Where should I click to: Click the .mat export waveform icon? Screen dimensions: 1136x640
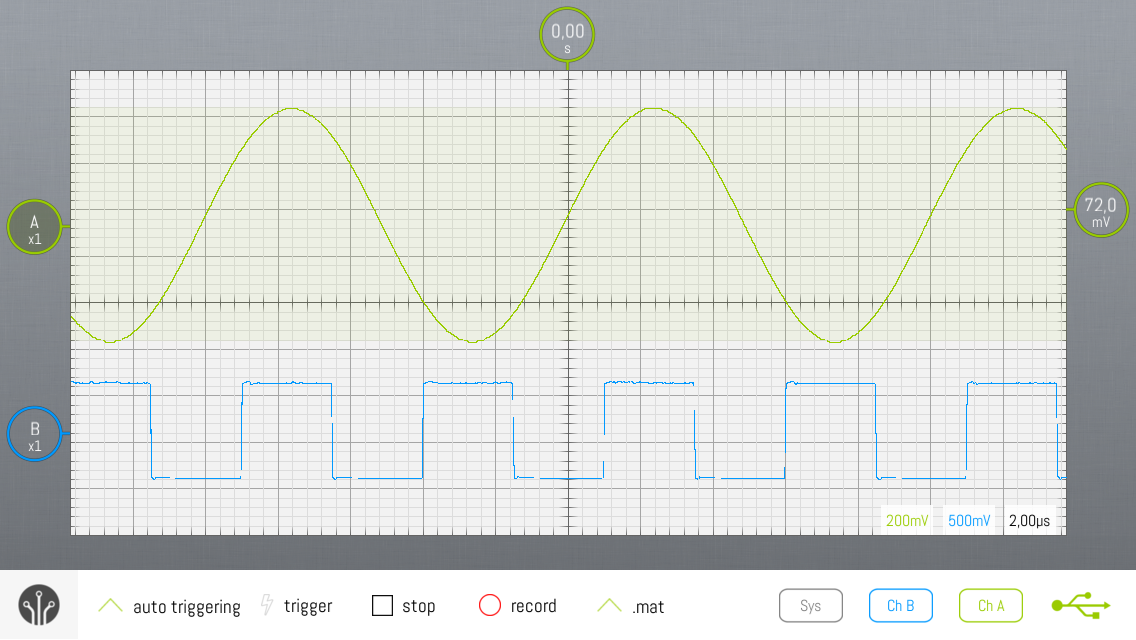(609, 606)
